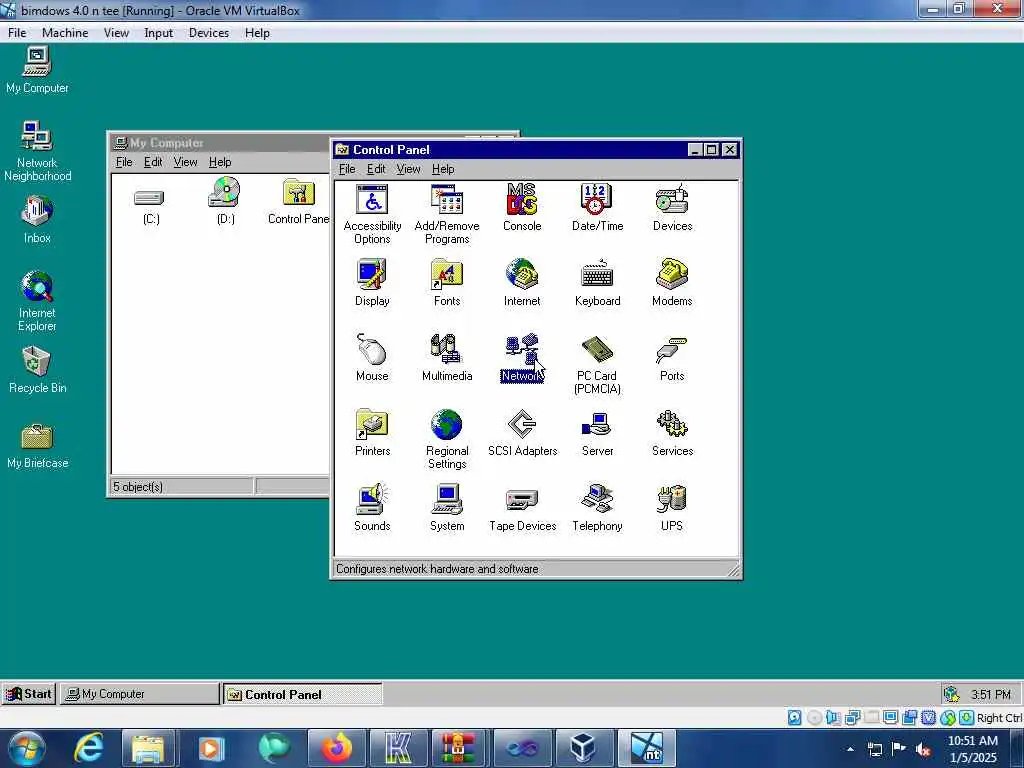Viewport: 1024px width, 768px height.
Task: Select My Briefcase desktop icon
Action: pyautogui.click(x=37, y=446)
